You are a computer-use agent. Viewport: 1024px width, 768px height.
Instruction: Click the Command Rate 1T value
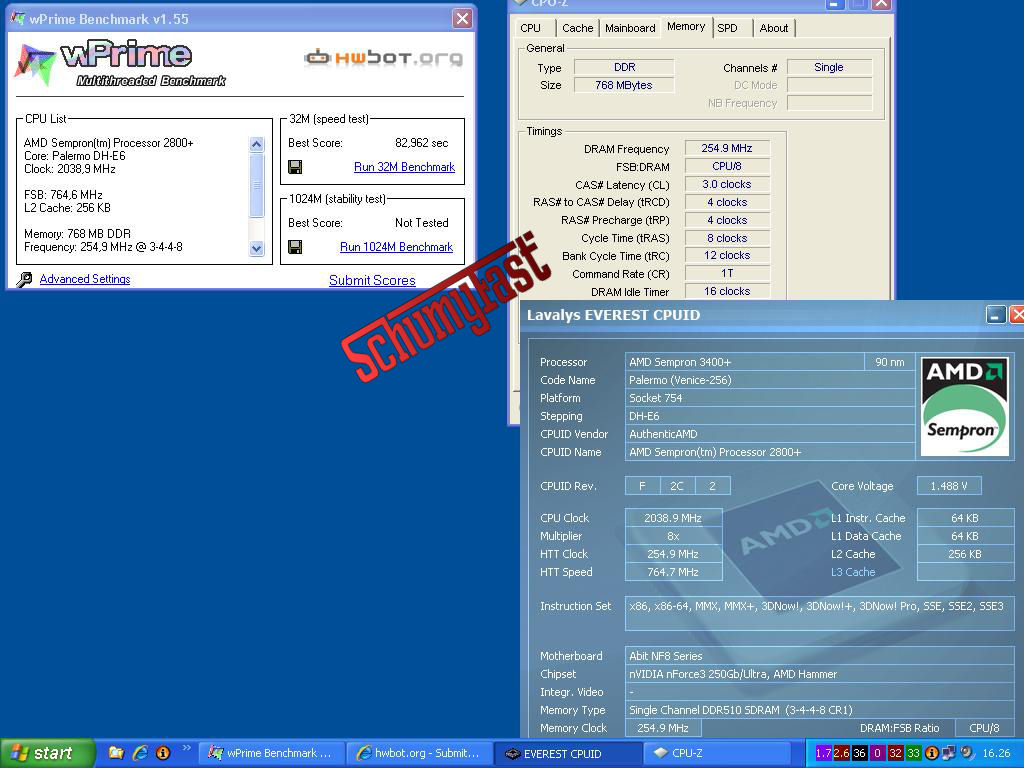pyautogui.click(x=727, y=274)
